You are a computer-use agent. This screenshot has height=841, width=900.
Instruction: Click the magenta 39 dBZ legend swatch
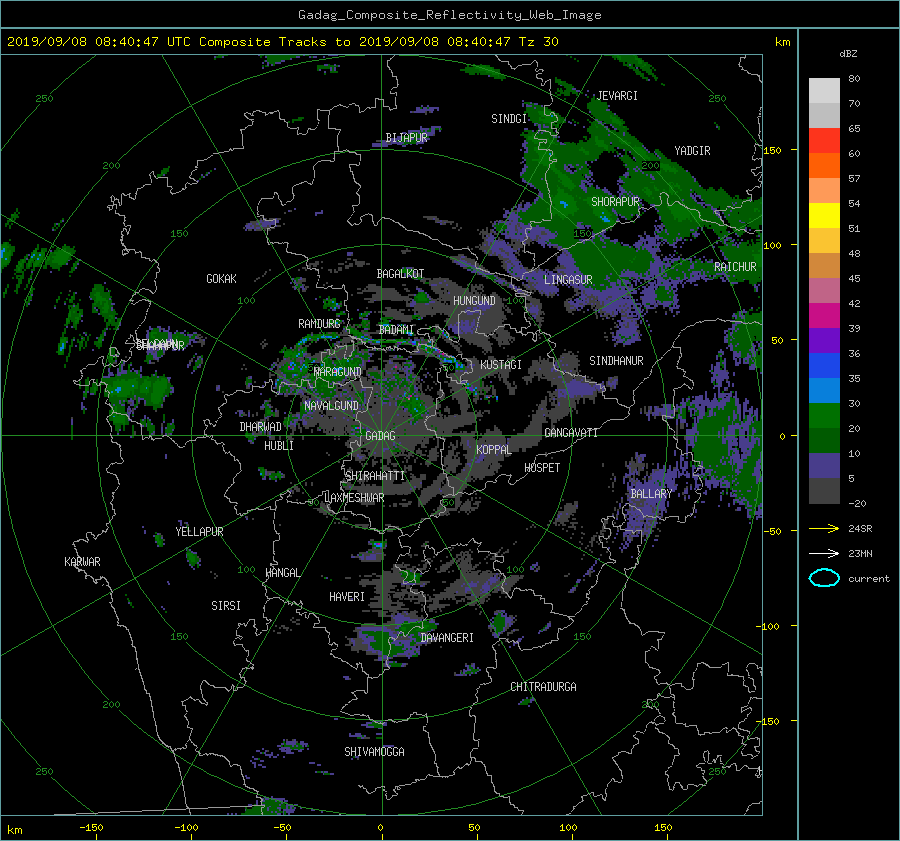pyautogui.click(x=824, y=315)
